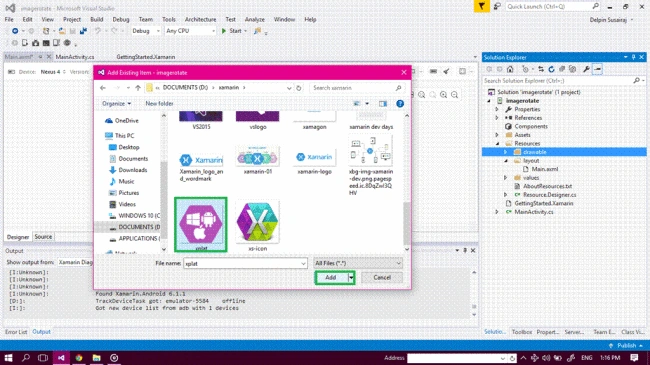The width and height of the screenshot is (650, 365).
Task: Click green Start debugging play icon
Action: 224,31
